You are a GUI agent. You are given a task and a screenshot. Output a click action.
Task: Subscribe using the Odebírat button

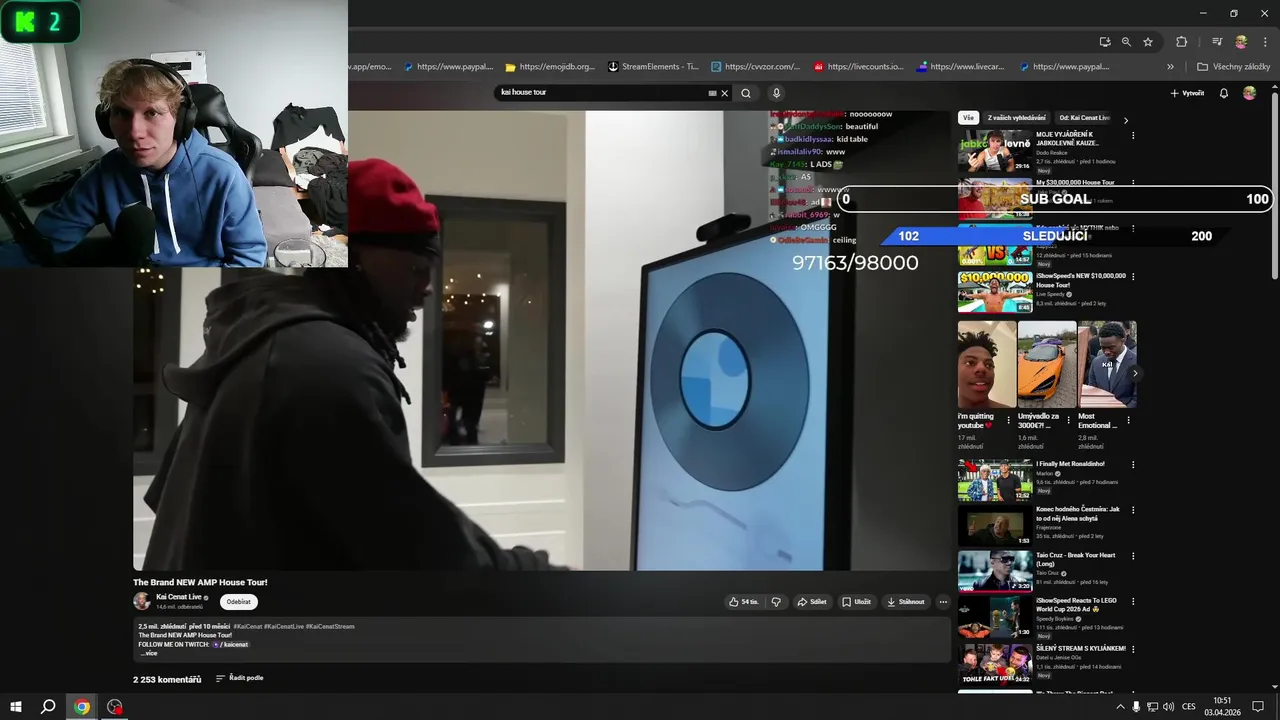click(x=239, y=602)
